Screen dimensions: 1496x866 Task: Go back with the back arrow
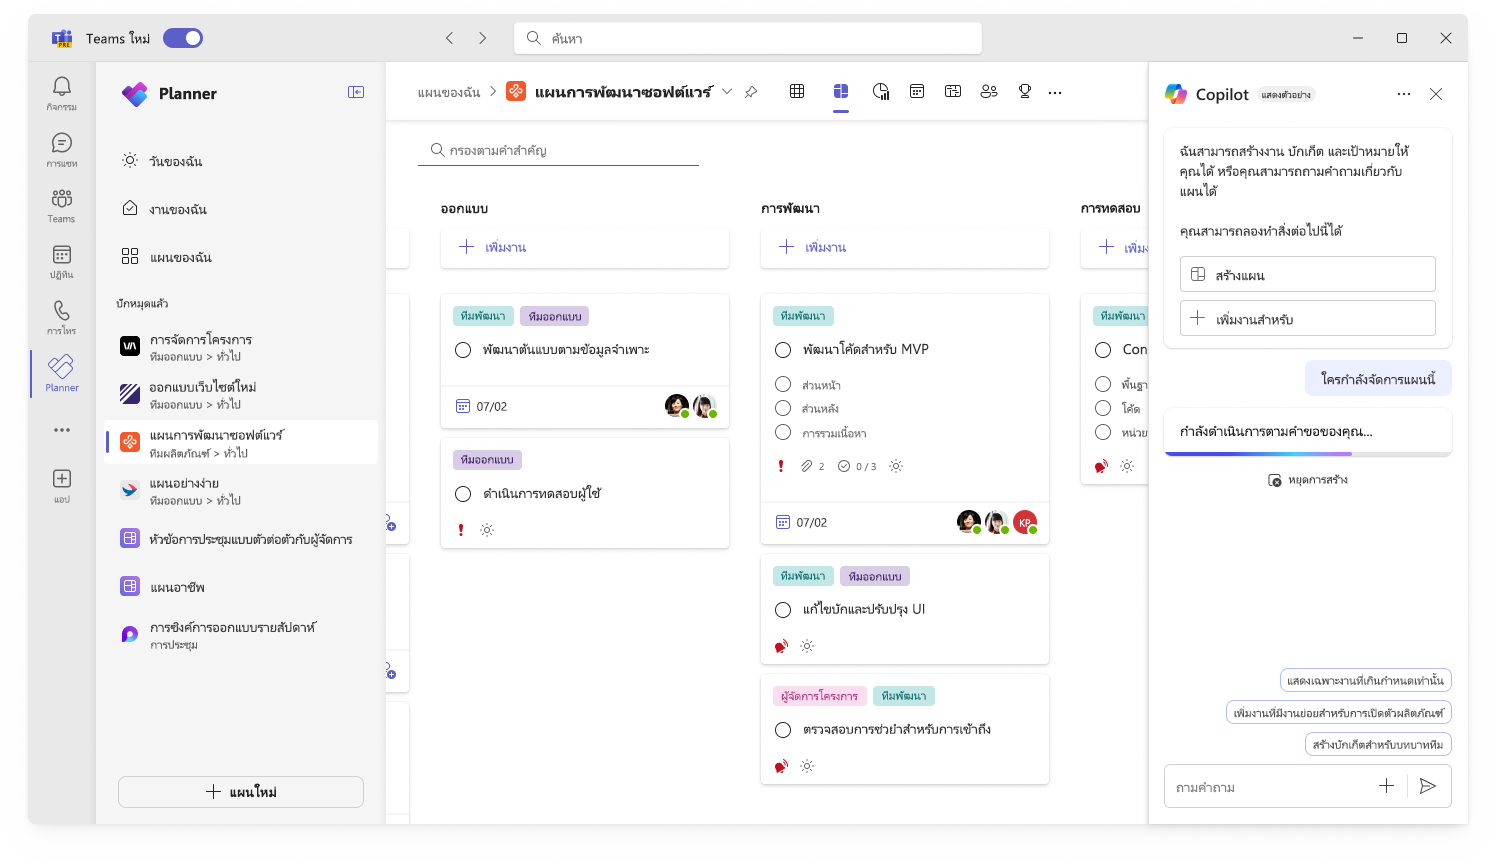[x=450, y=38]
